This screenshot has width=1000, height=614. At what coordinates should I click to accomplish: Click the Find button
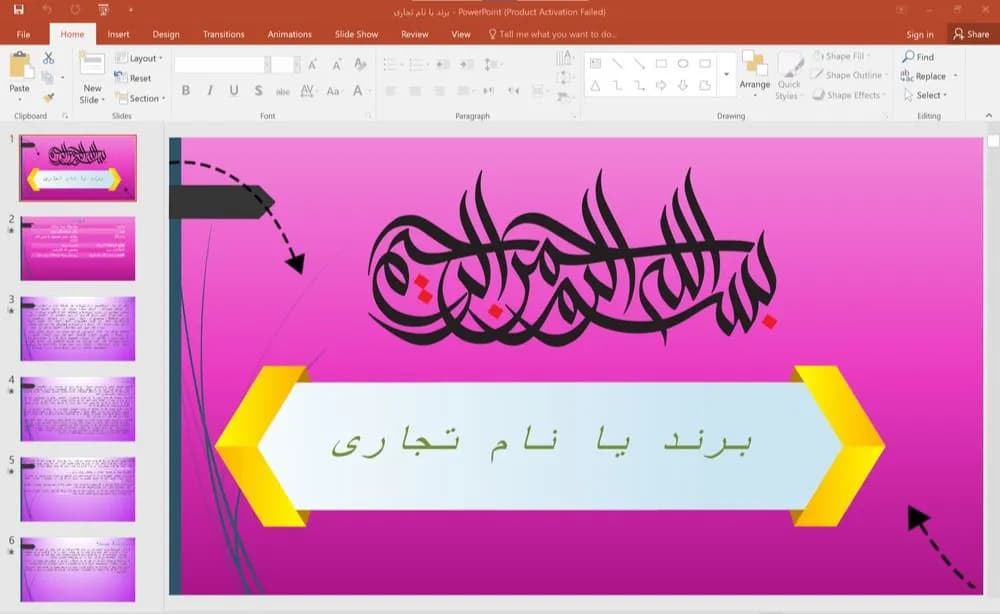tap(918, 57)
